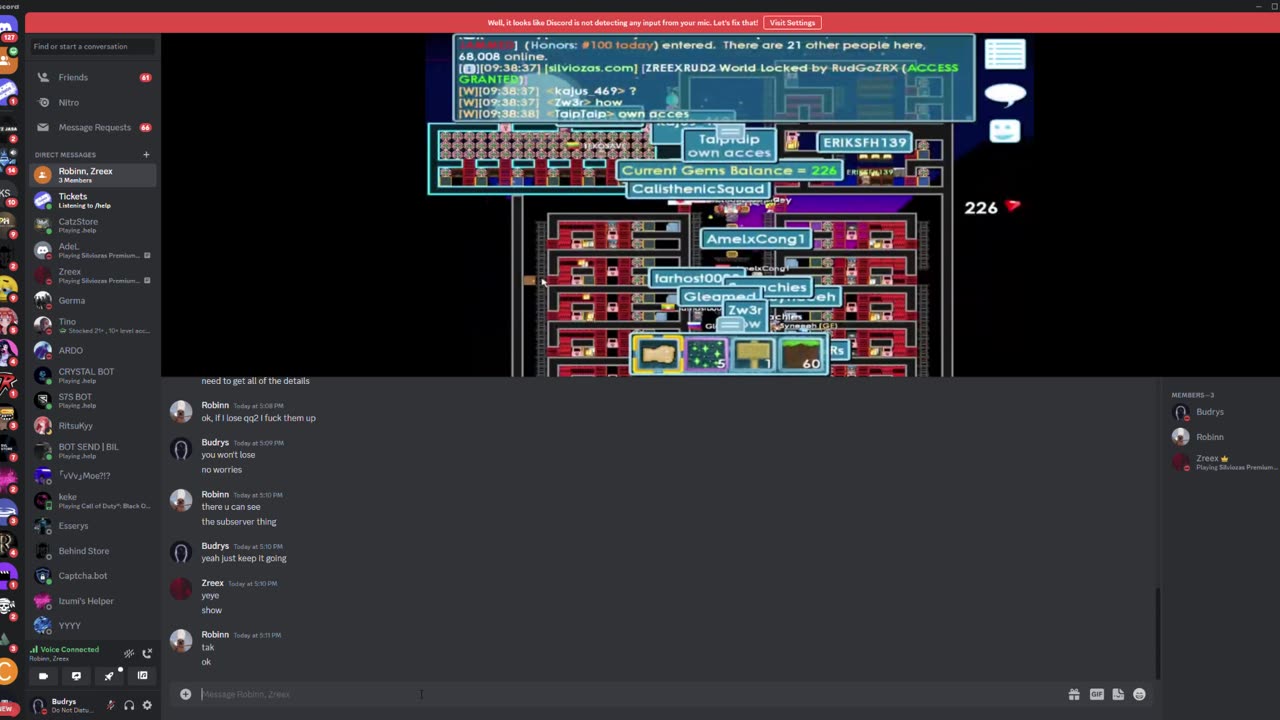Open the Tino conversation

point(93,325)
